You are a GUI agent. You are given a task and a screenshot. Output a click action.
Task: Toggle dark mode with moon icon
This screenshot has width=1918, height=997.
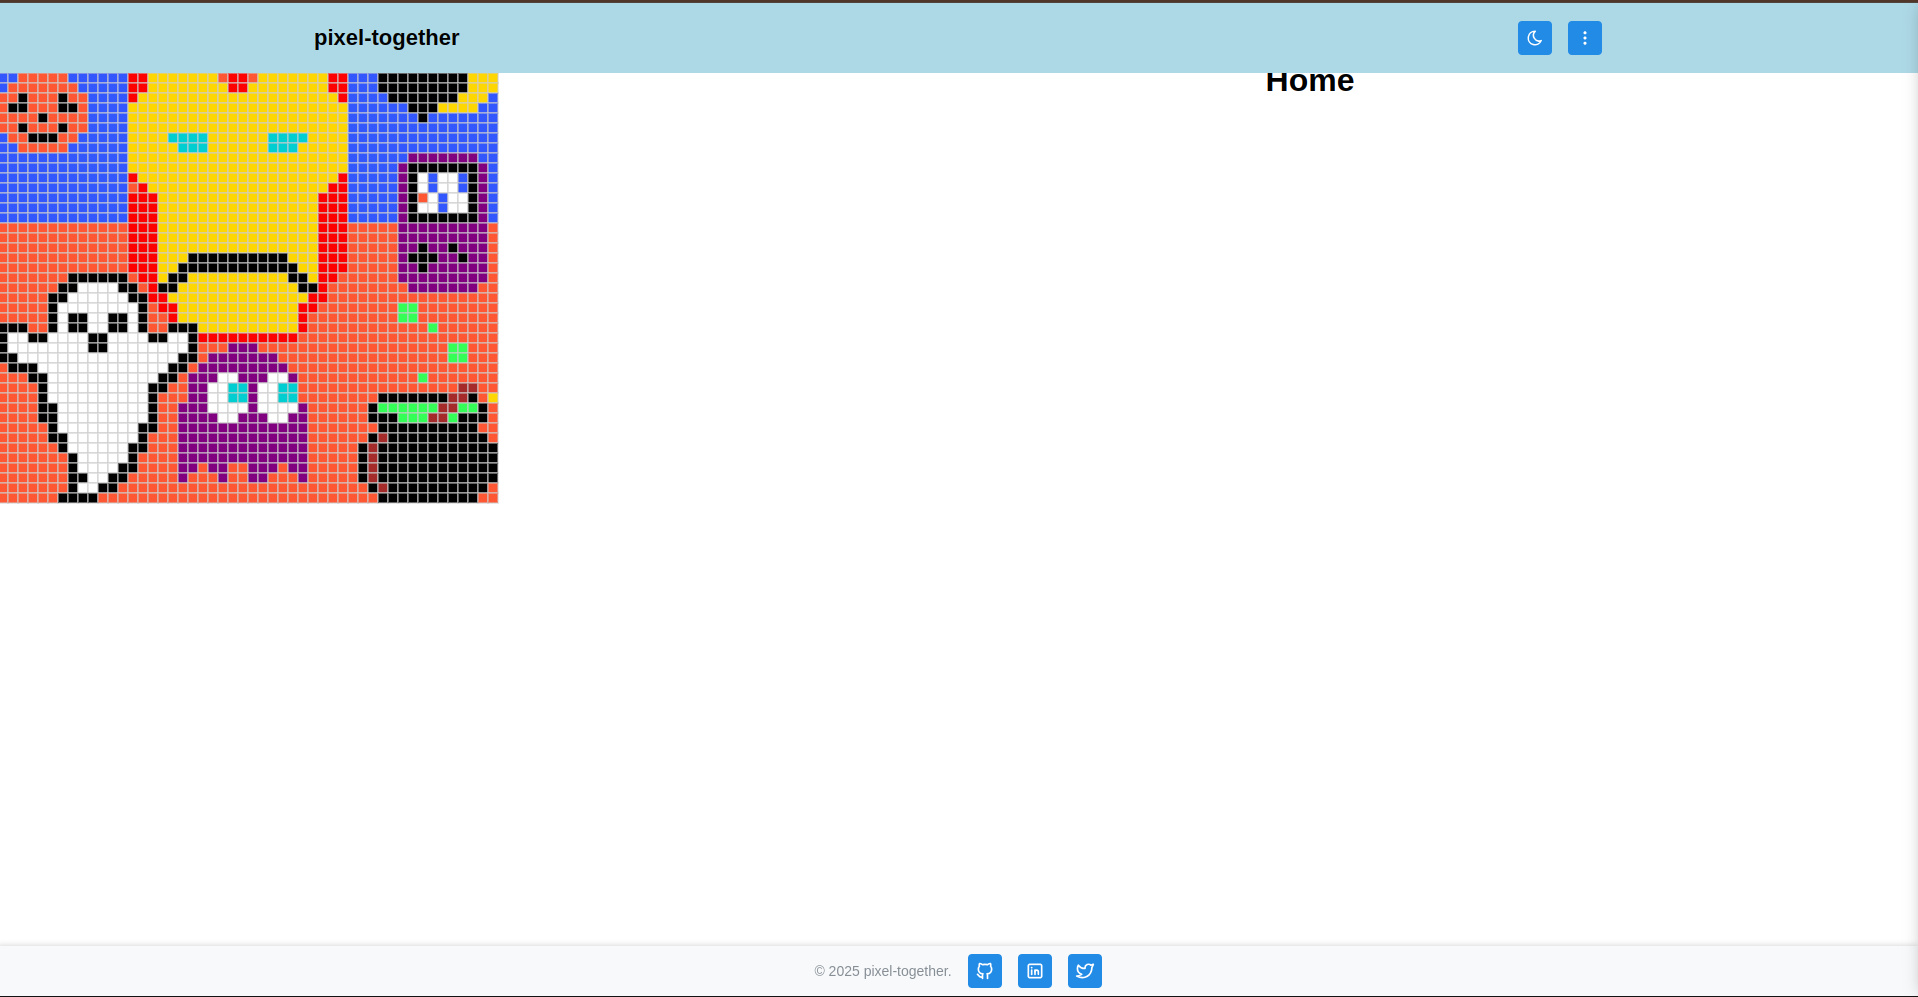pyautogui.click(x=1534, y=38)
